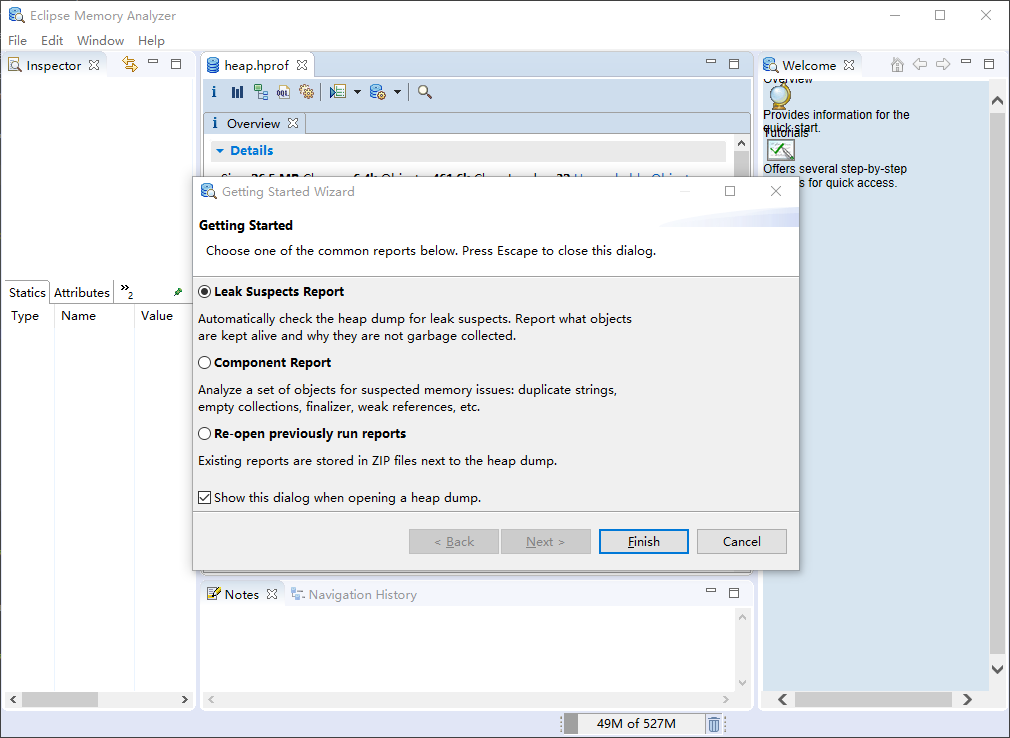Run garbage collector trash icon in status bar
1010x738 pixels.
pyautogui.click(x=714, y=724)
